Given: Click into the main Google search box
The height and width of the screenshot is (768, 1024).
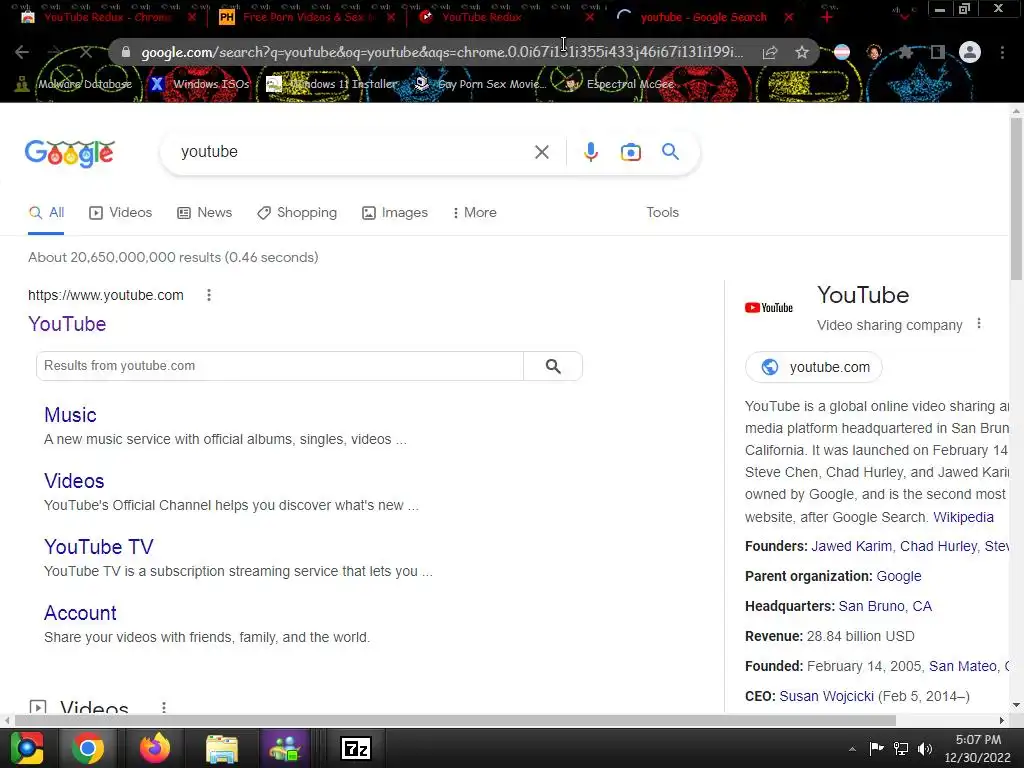Looking at the screenshot, I should 353,152.
